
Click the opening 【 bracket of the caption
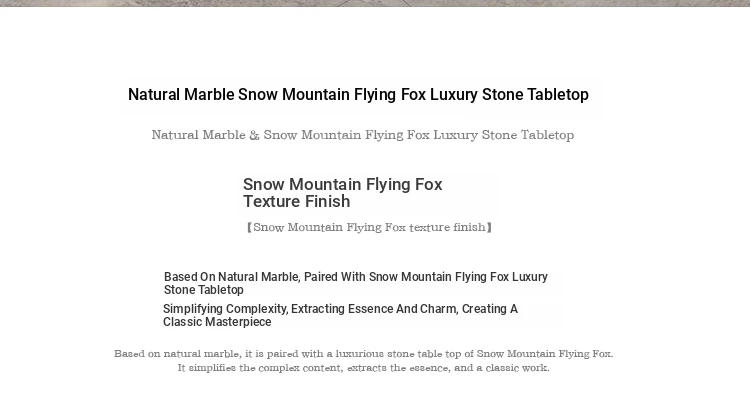tap(249, 227)
